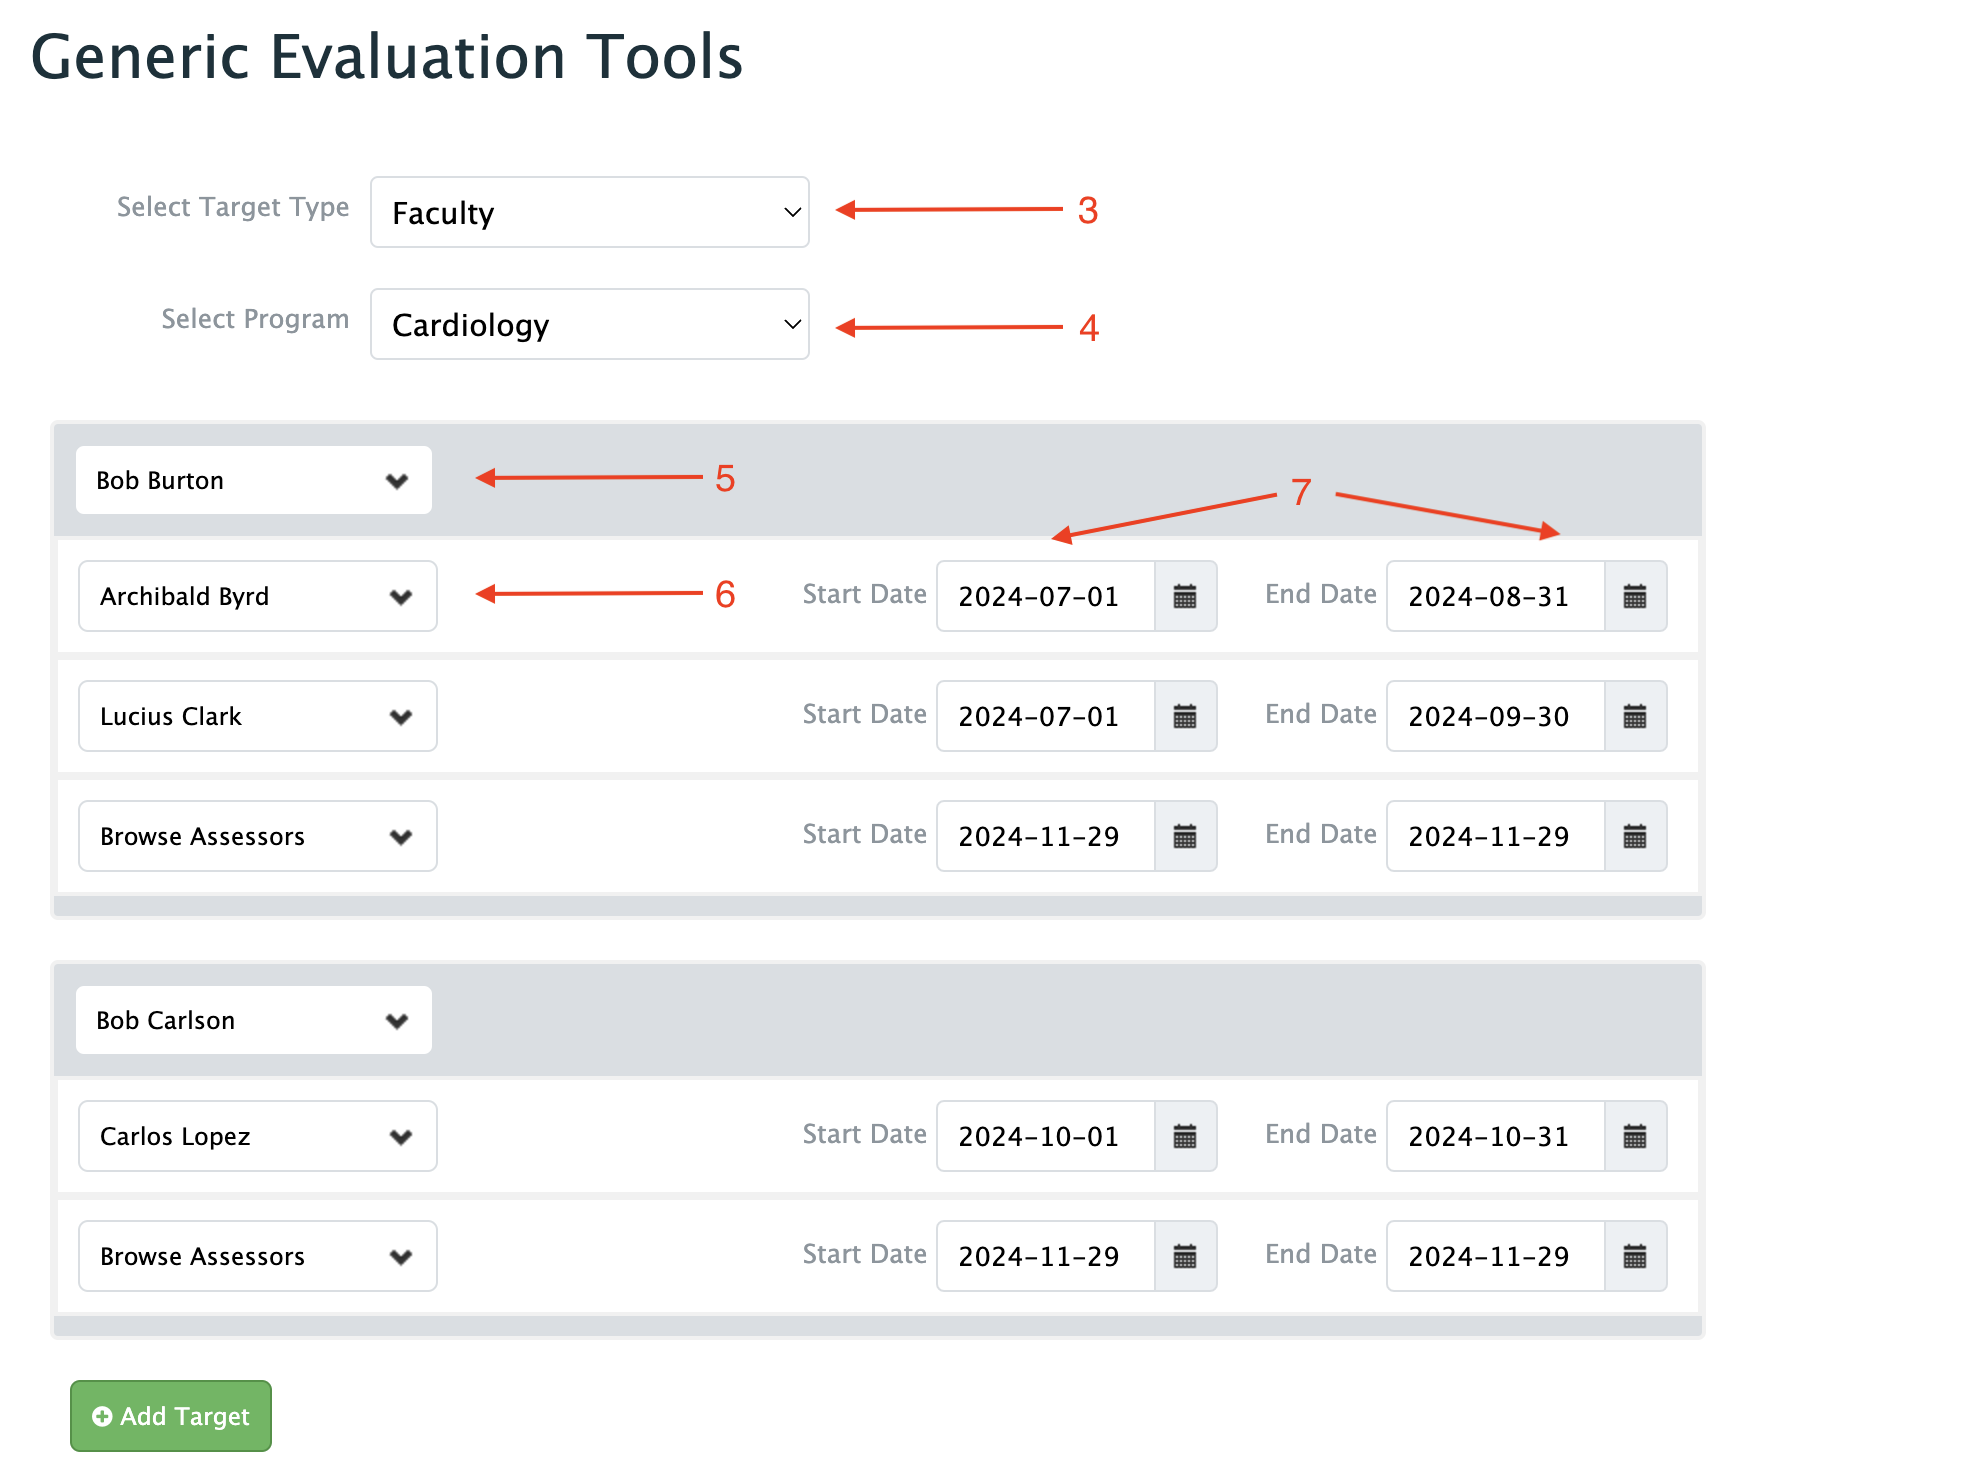Expand the Bob Burton target dropdown
Screen dimensions: 1962x1478
point(254,481)
